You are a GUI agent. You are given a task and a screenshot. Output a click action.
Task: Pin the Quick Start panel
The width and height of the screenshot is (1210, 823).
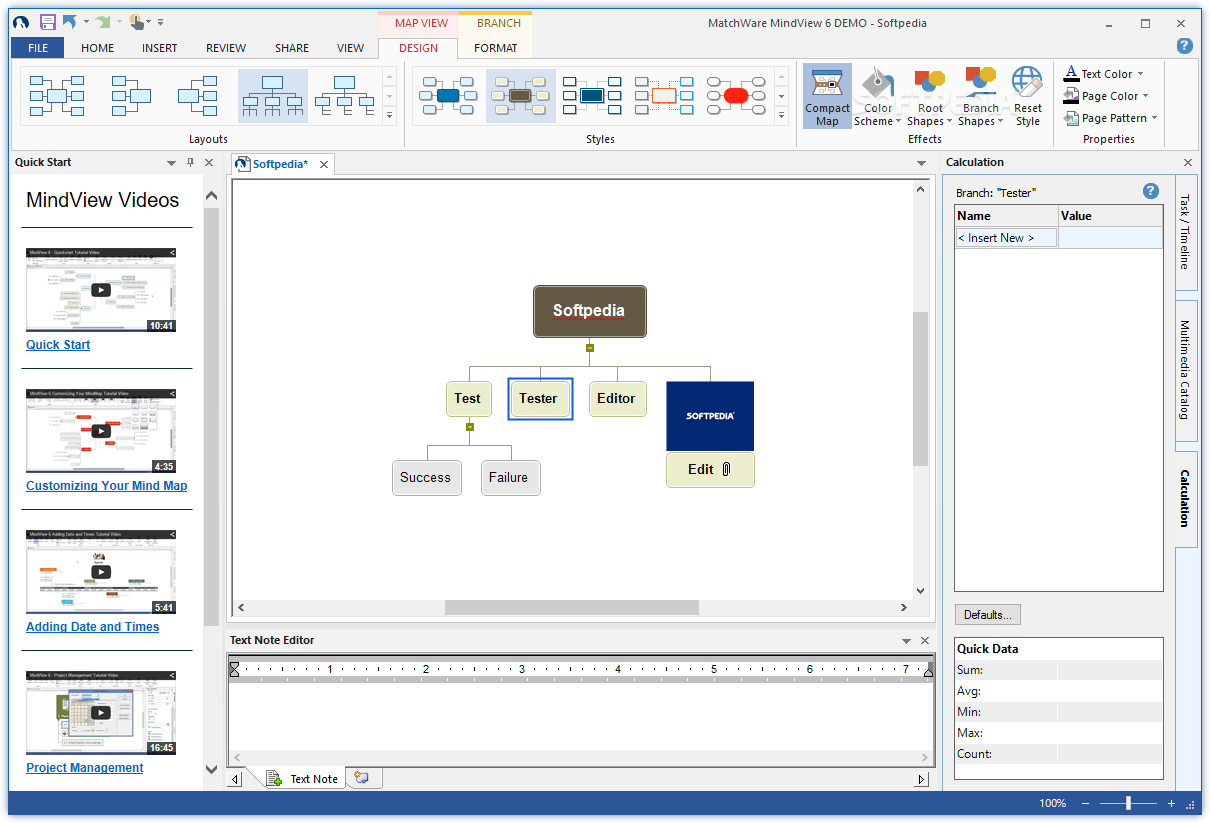click(x=190, y=162)
